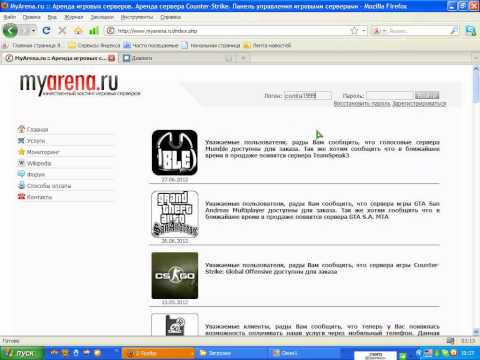This screenshot has height=360, width=480.
Task: Focus the Пароль input field
Action: pos(389,96)
